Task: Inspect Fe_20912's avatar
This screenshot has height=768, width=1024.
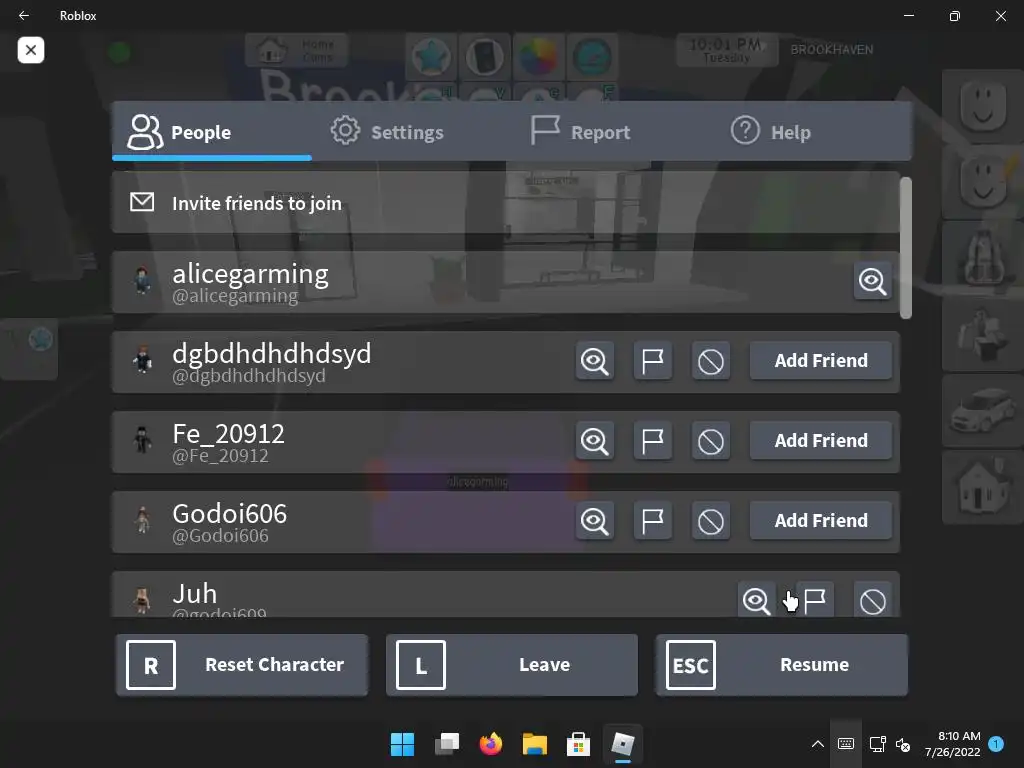Action: click(x=594, y=441)
